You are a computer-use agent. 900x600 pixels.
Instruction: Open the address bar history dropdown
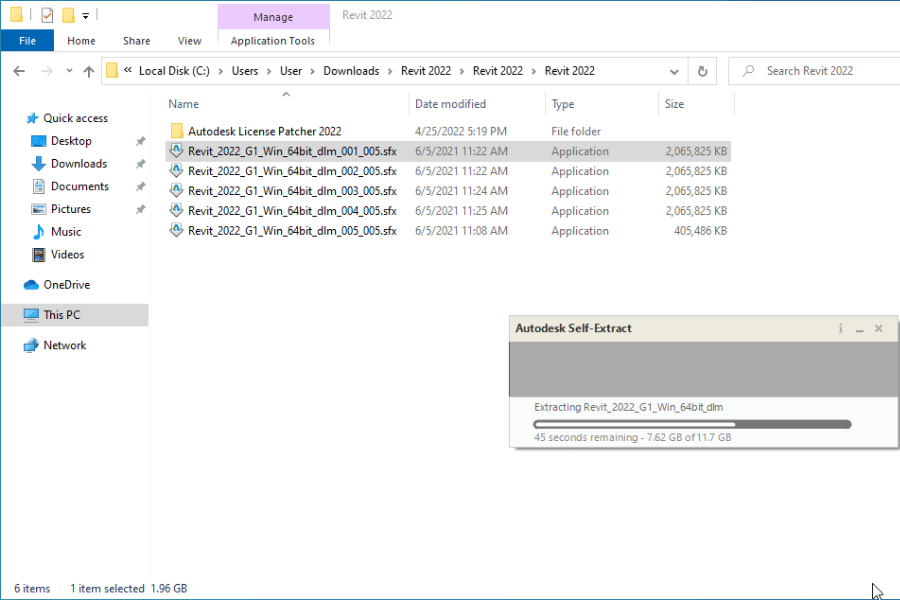(676, 71)
